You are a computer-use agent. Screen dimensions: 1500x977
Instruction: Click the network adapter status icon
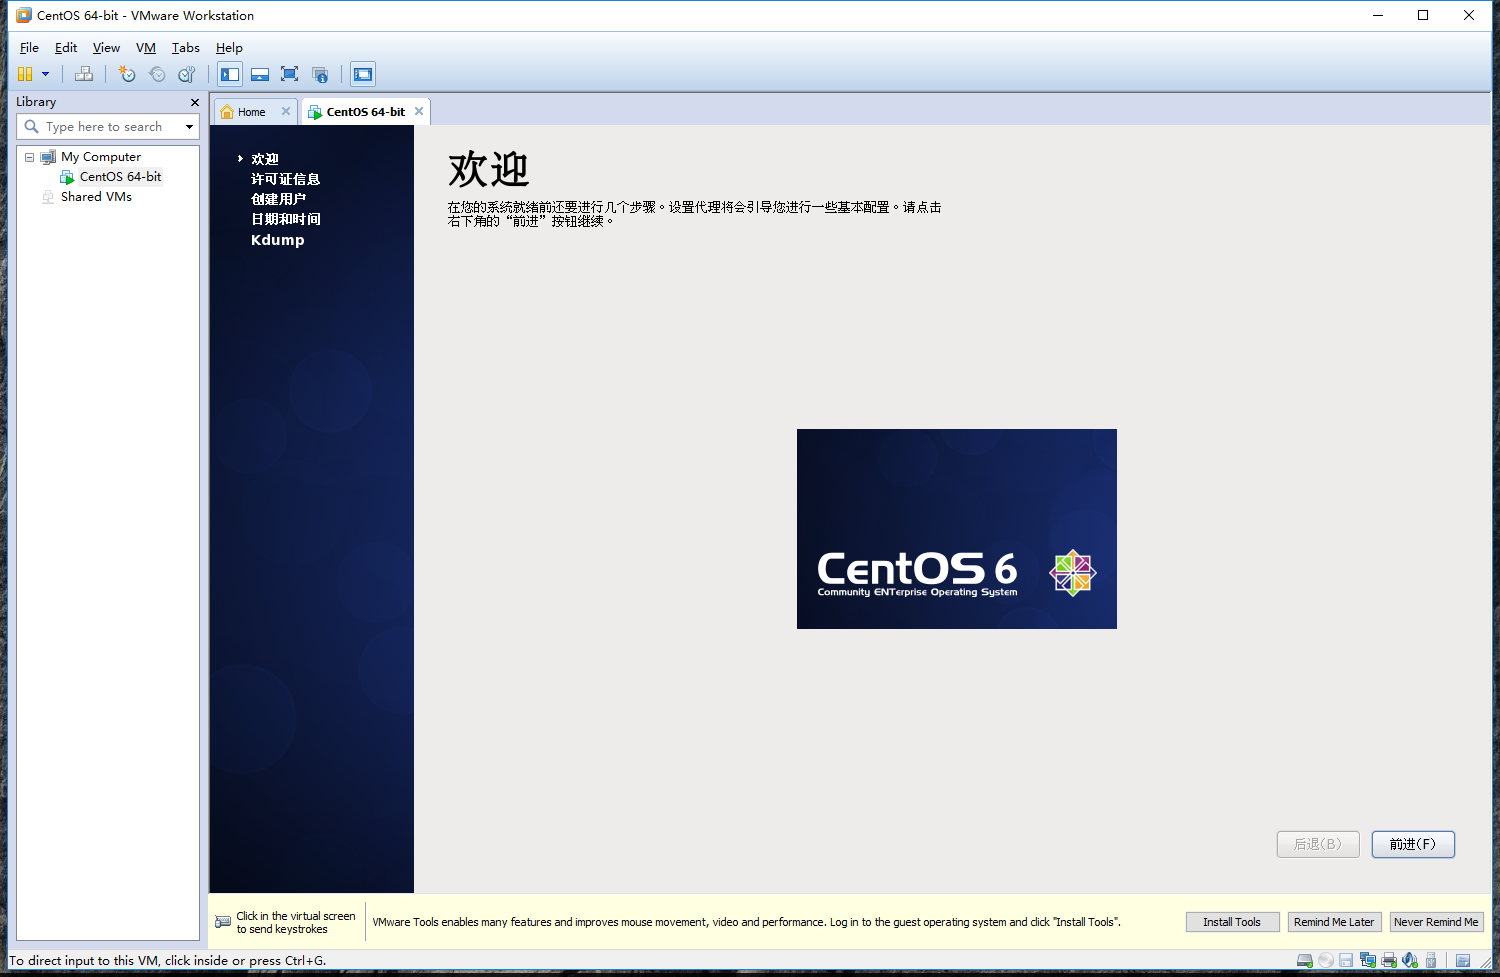[x=1368, y=961]
